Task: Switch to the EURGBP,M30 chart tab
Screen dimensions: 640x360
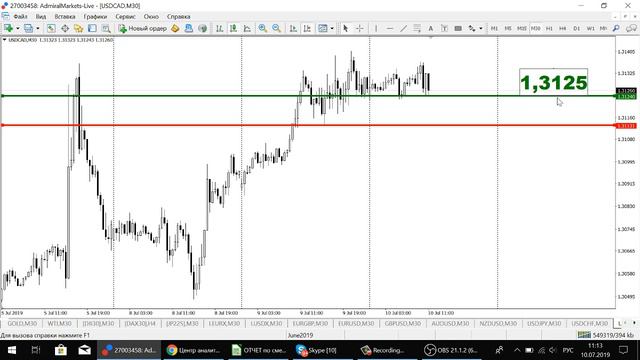Action: (310, 323)
